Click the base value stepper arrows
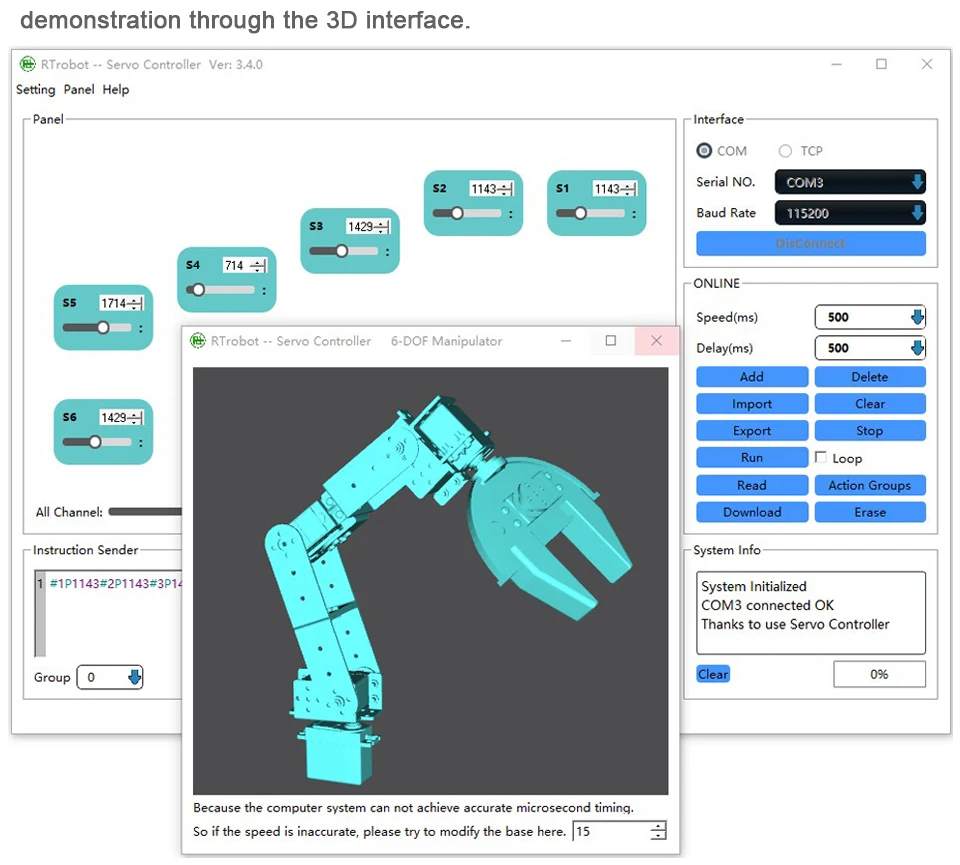This screenshot has height=865, width=960. [x=658, y=831]
